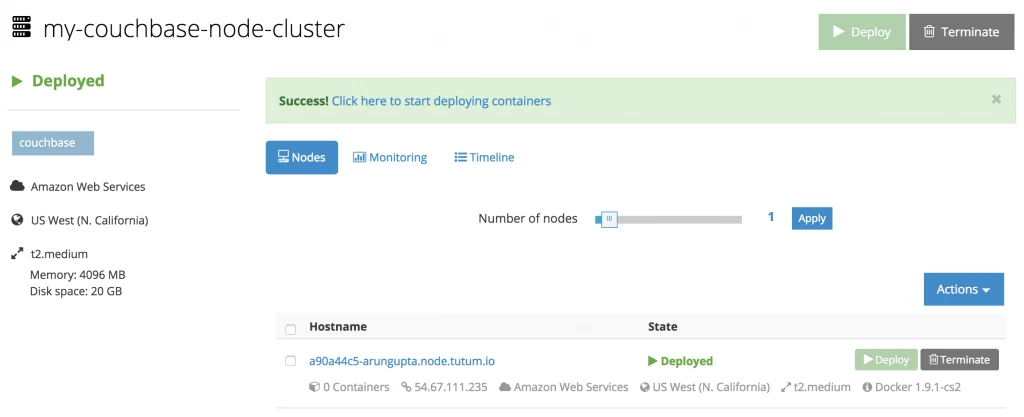Click the 'Disk space: 20 GB' text
The width and height of the screenshot is (1024, 417).
pos(76,291)
